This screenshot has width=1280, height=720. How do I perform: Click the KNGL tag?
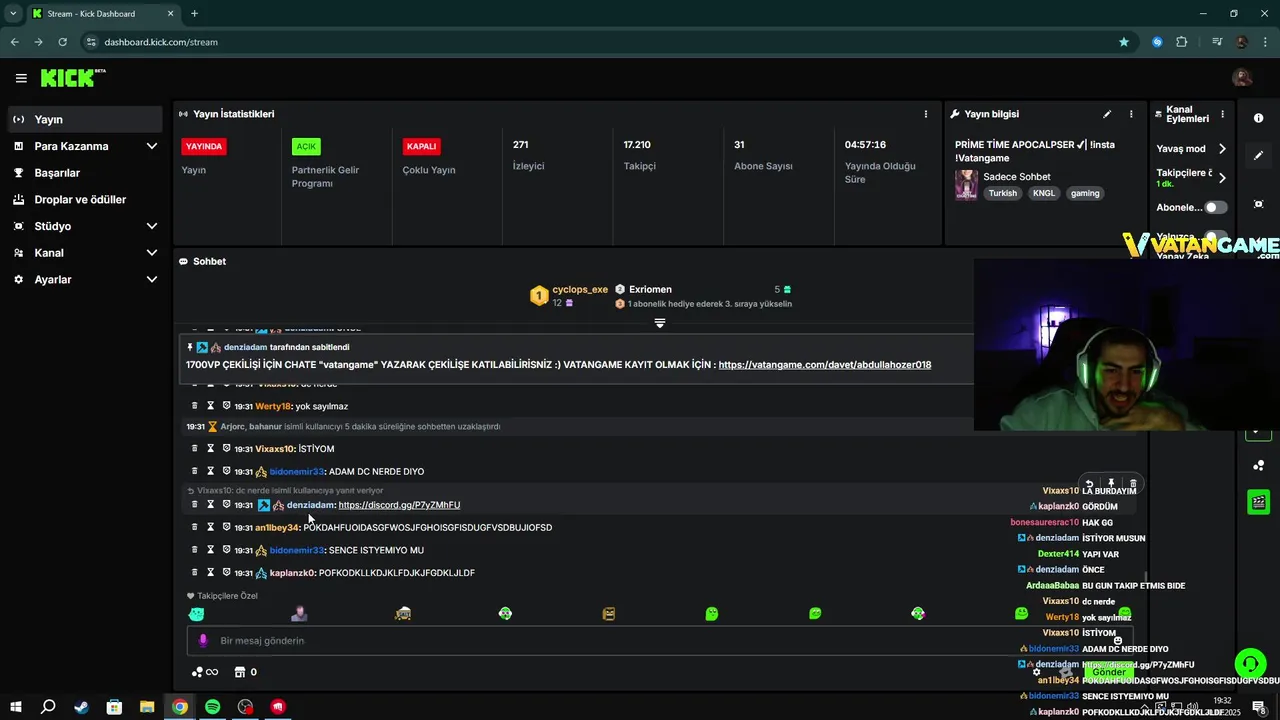[1044, 193]
